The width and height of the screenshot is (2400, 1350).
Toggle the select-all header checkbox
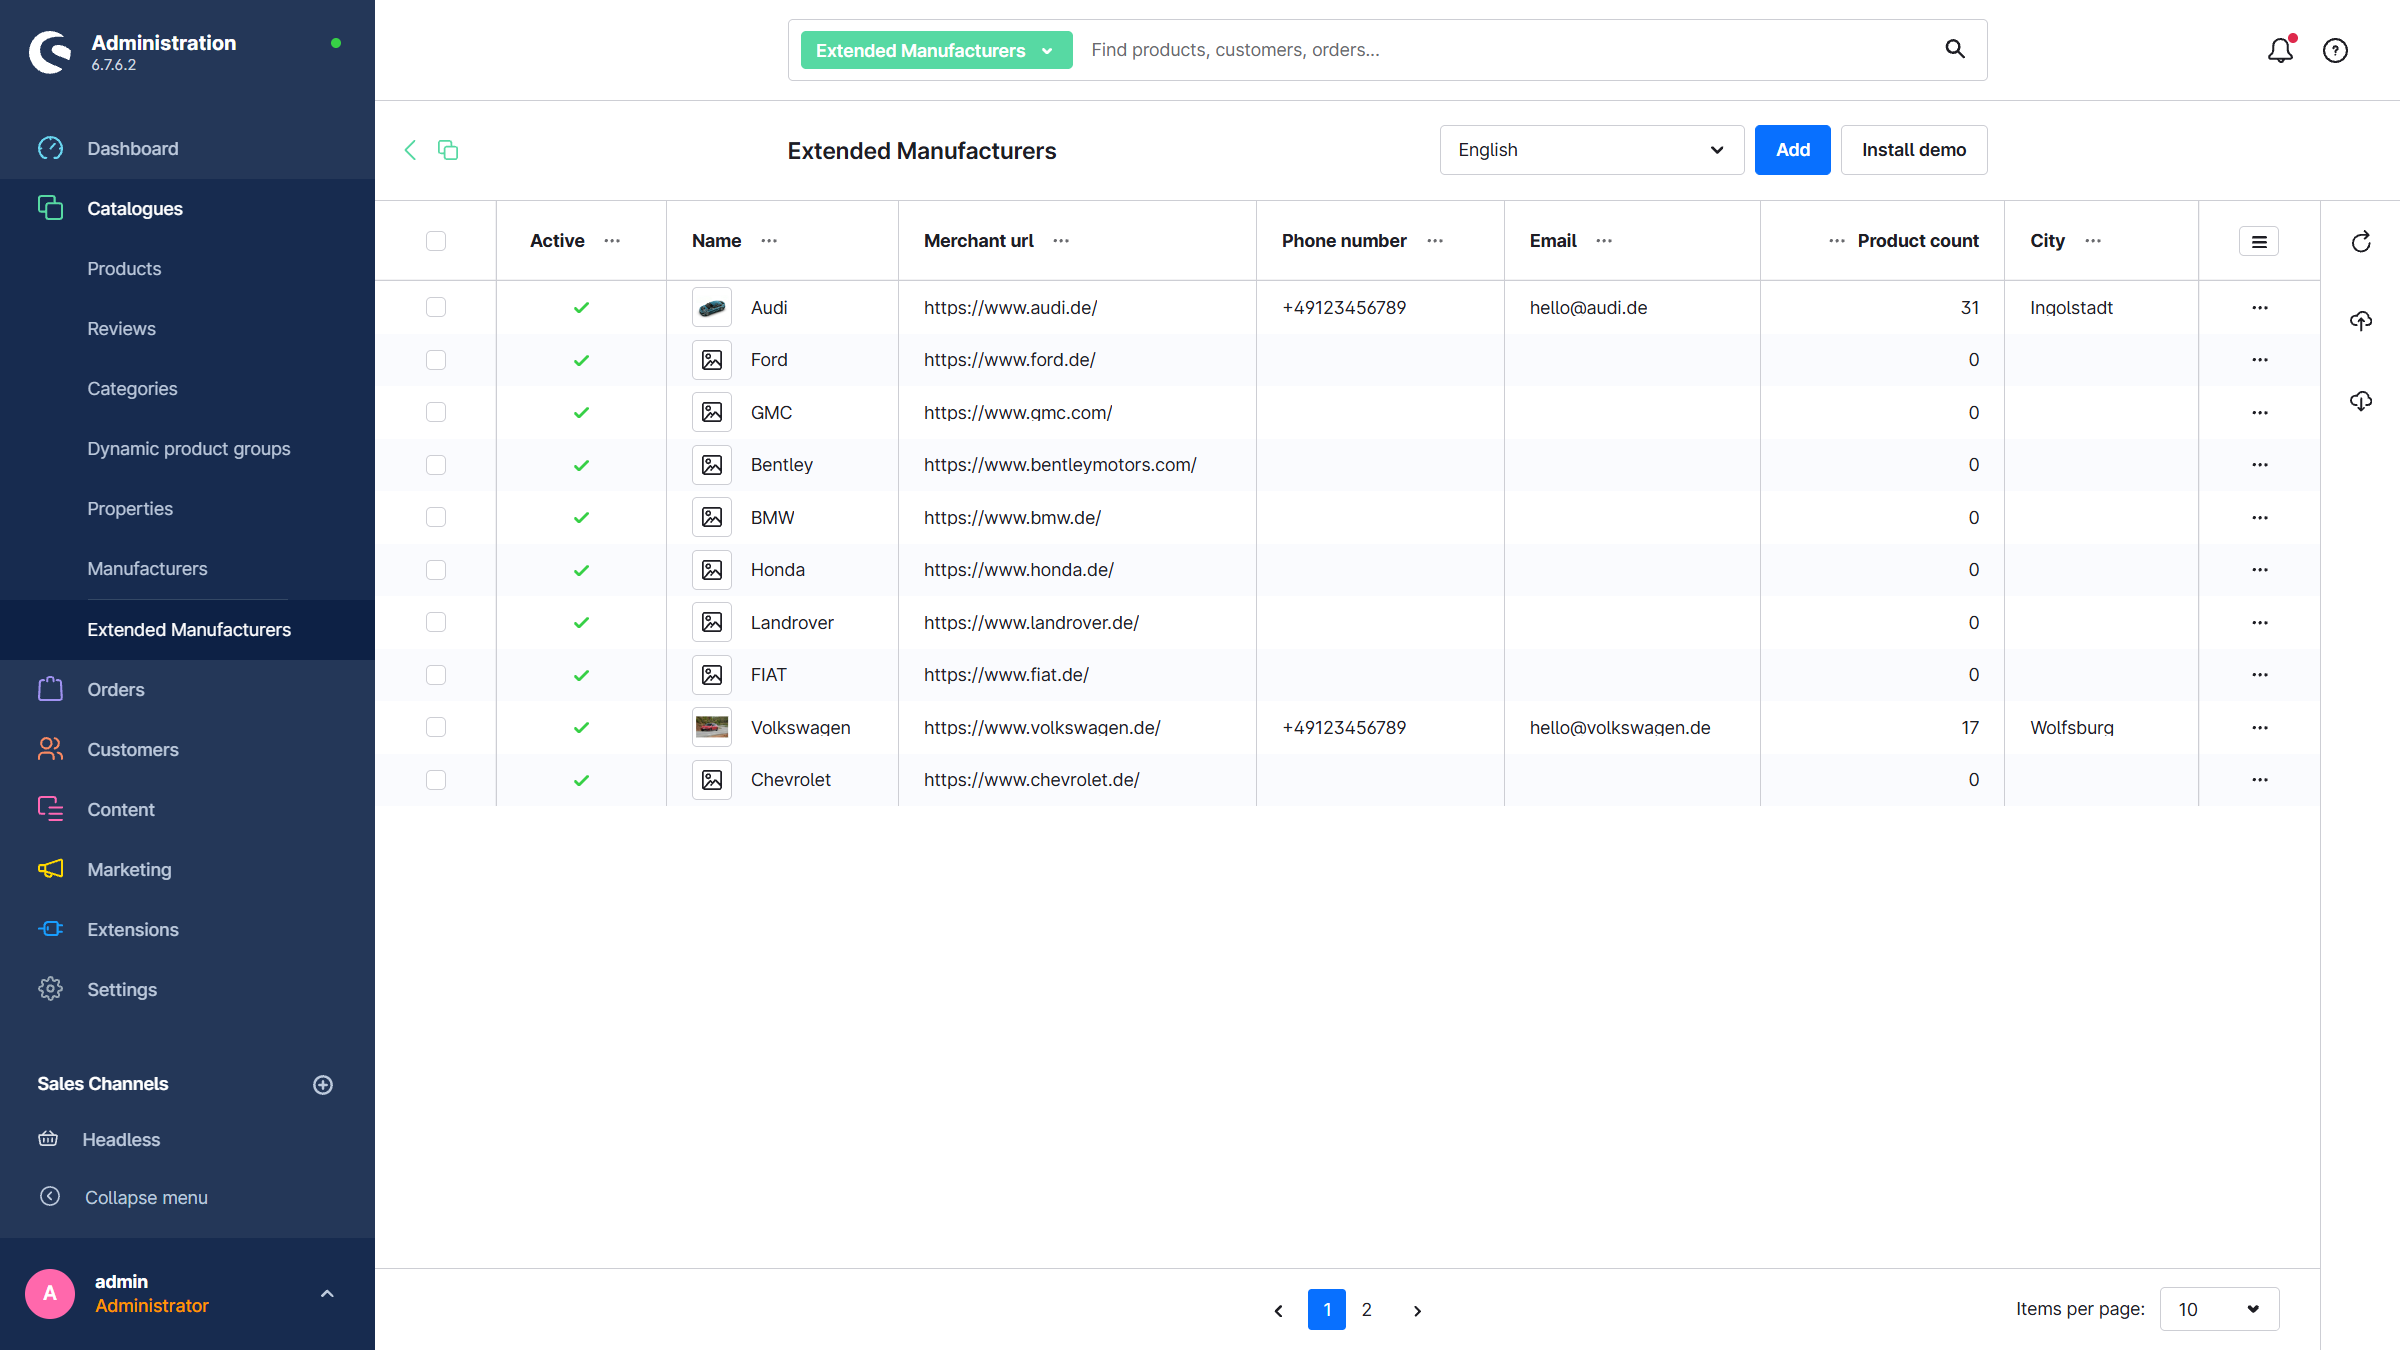coord(436,241)
